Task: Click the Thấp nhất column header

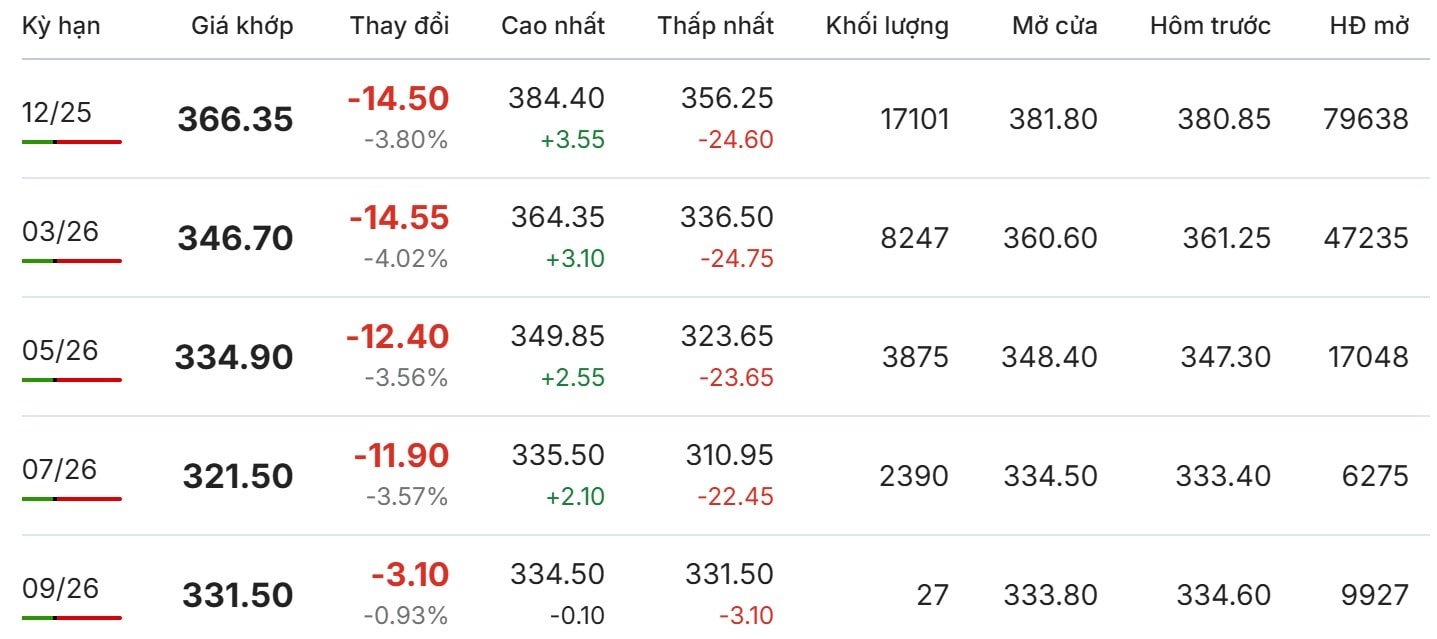Action: (x=716, y=27)
